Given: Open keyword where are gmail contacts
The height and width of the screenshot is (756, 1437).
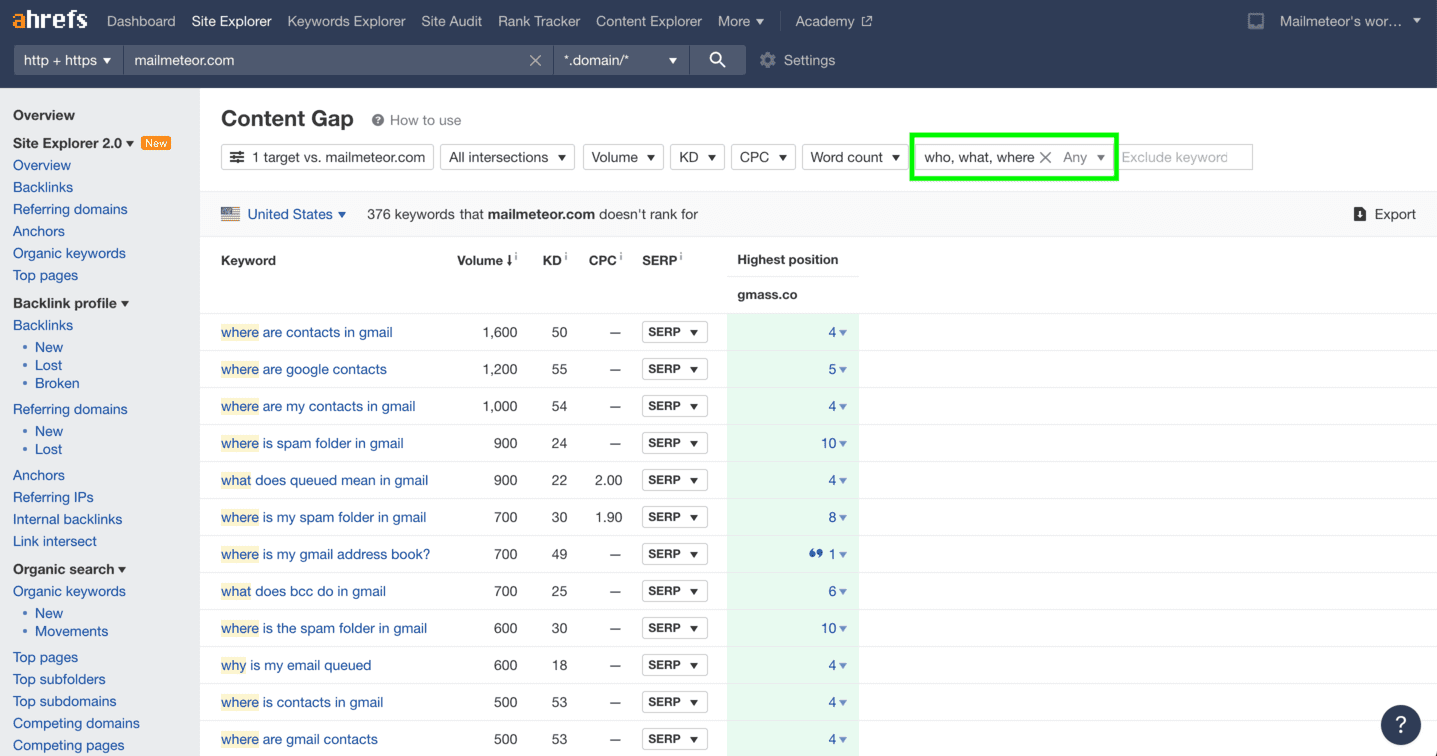Looking at the screenshot, I should [299, 739].
